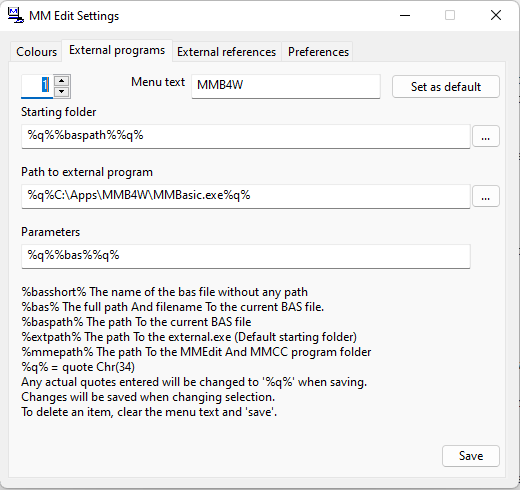The width and height of the screenshot is (520, 490).
Task: Click the MM Edit app icon in title bar
Action: pyautogui.click(x=16, y=15)
